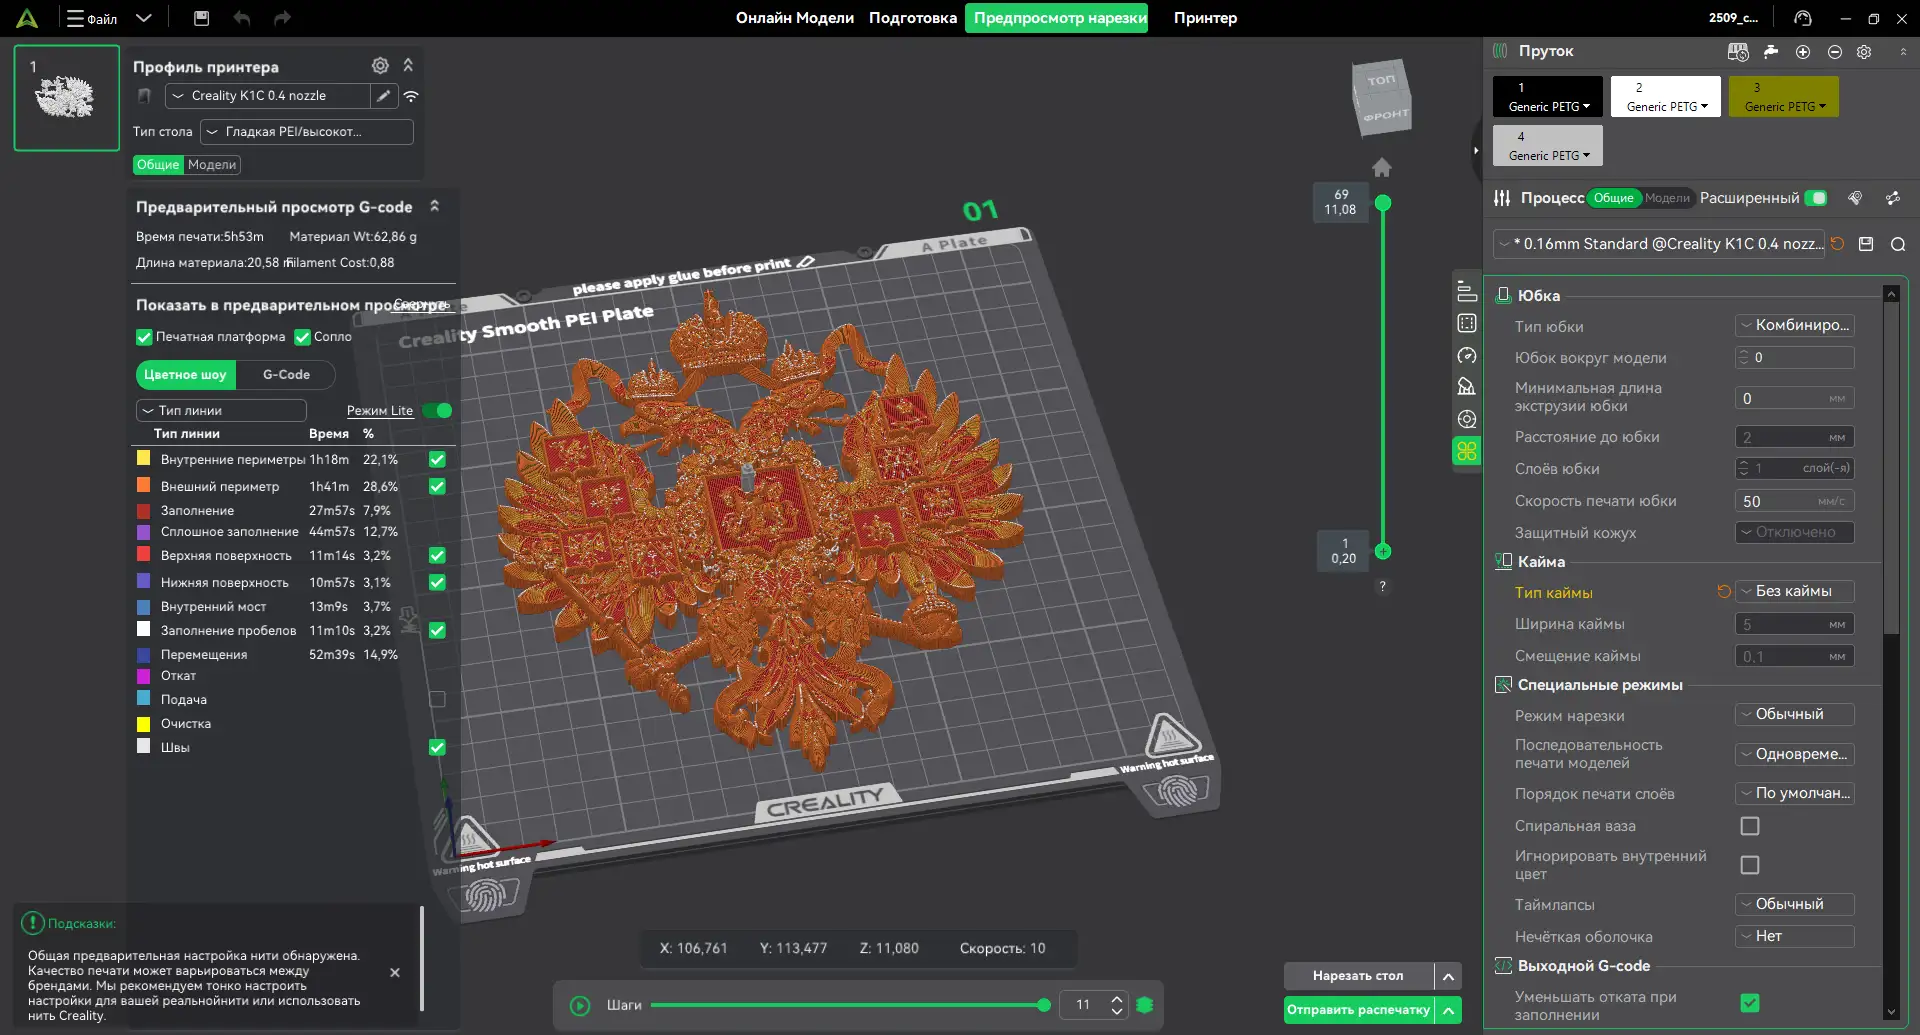Switch Process to Модели tab
1920x1035 pixels.
[1667, 198]
